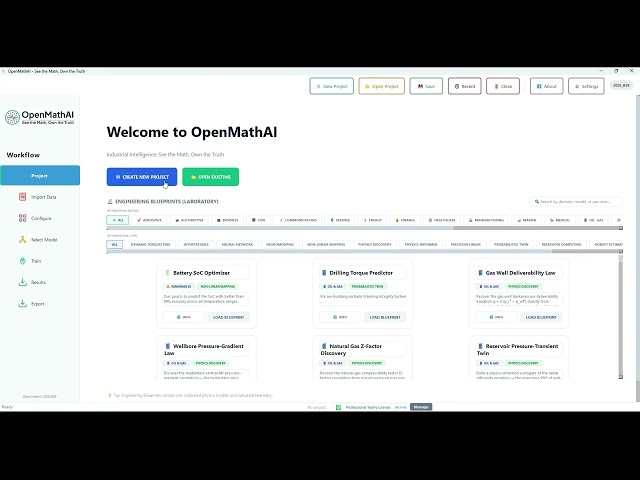Image resolution: width=640 pixels, height=480 pixels.
Task: Click the Wellbore Pressure-Gradient Law card title
Action: coord(204,349)
